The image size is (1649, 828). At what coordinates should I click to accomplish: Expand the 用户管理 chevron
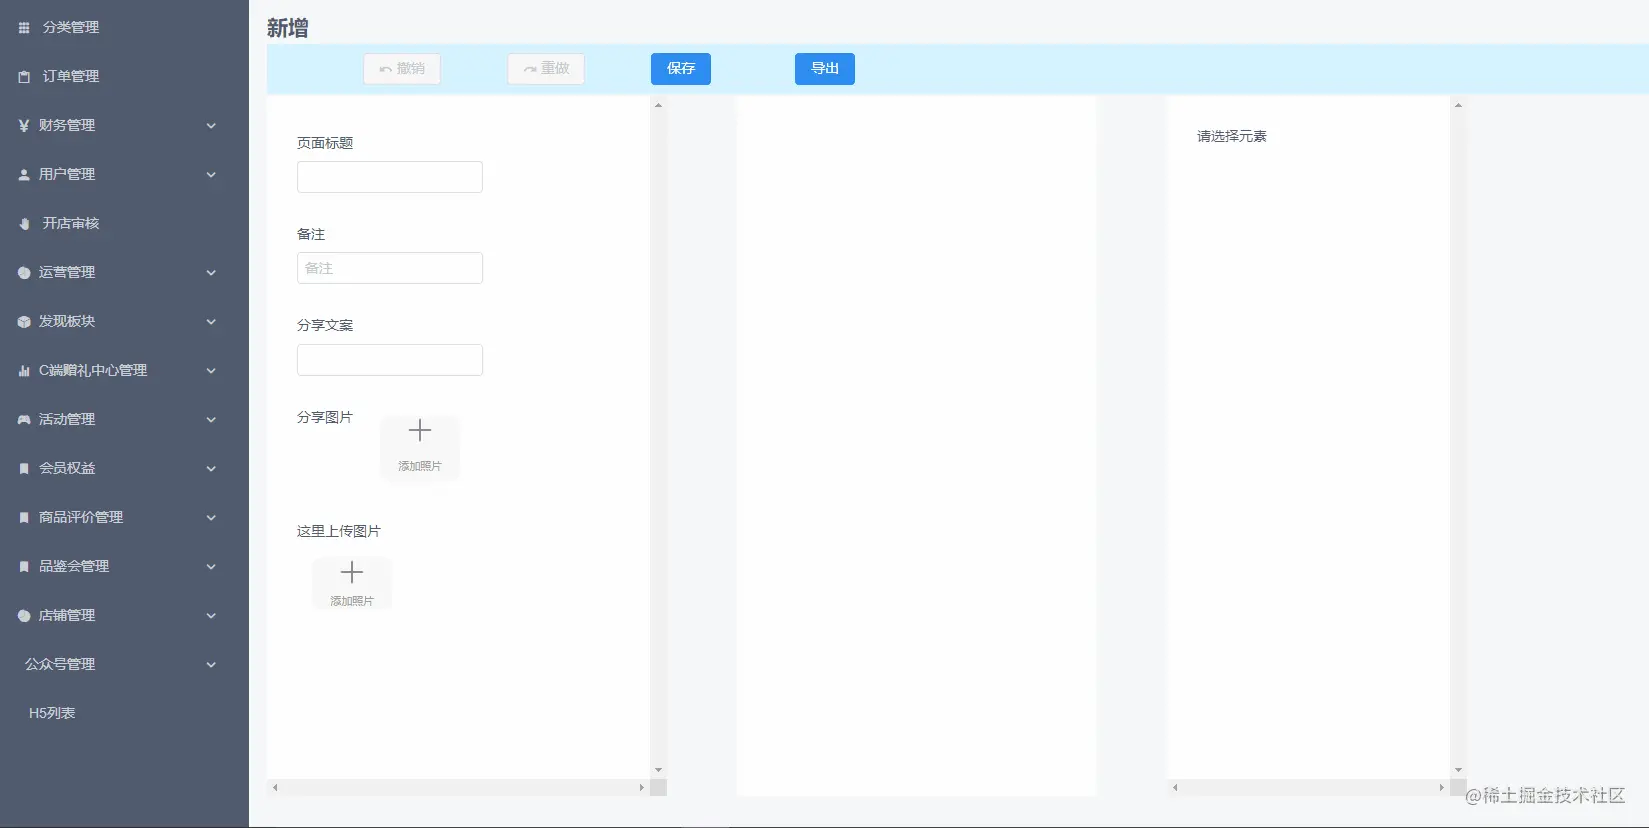(x=211, y=175)
